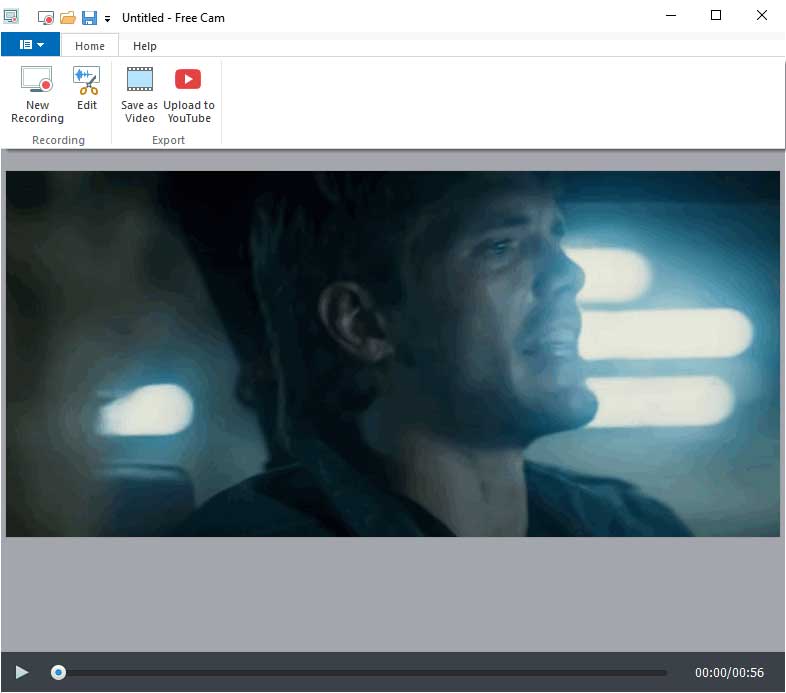Click the Free Cam app icon in title bar
The height and width of the screenshot is (693, 786).
(12, 17)
